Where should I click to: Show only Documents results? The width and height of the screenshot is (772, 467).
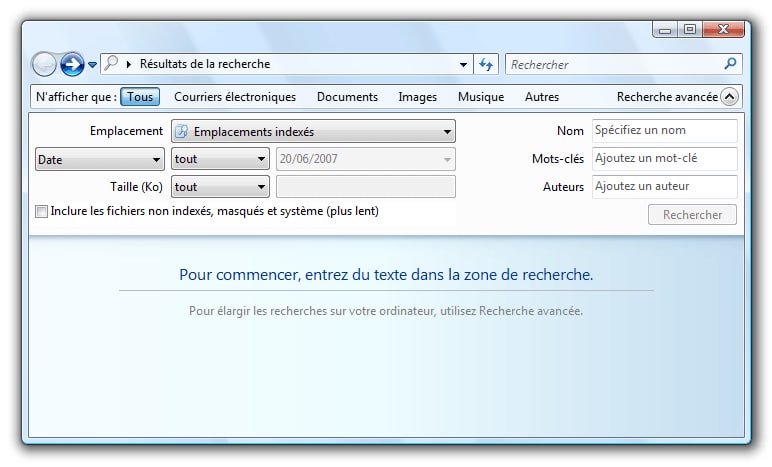coord(347,97)
